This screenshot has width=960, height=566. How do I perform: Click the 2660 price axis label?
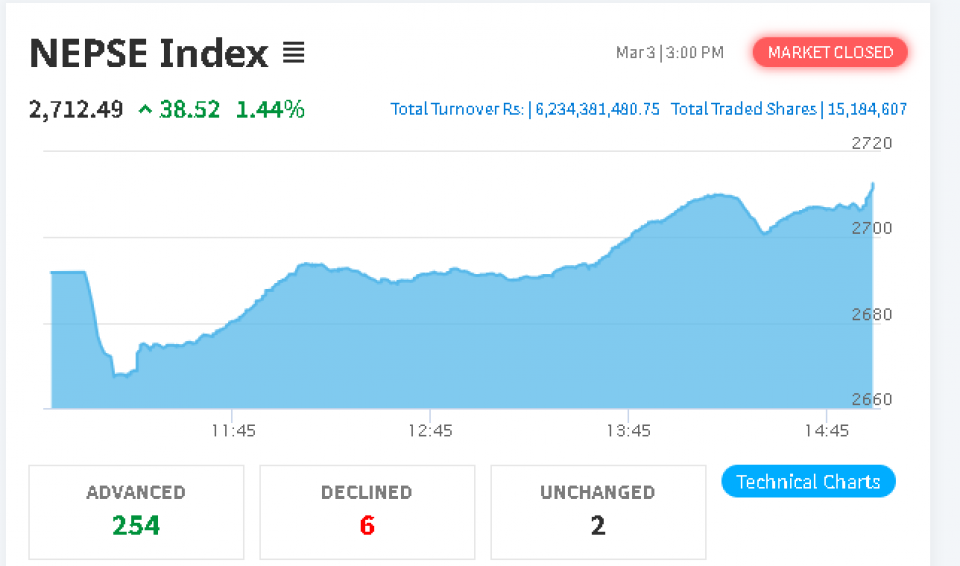point(872,400)
